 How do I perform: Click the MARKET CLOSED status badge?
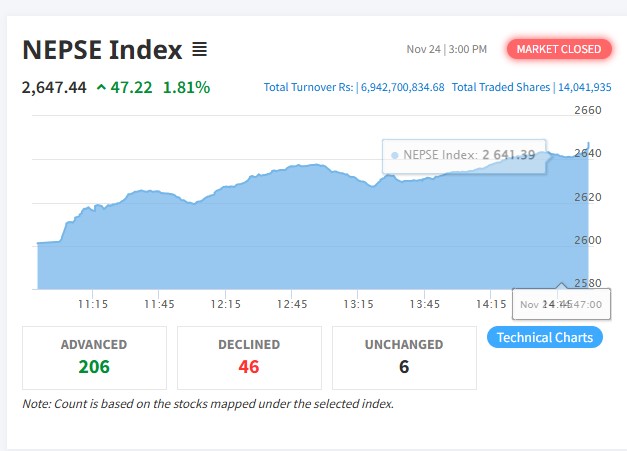click(558, 49)
